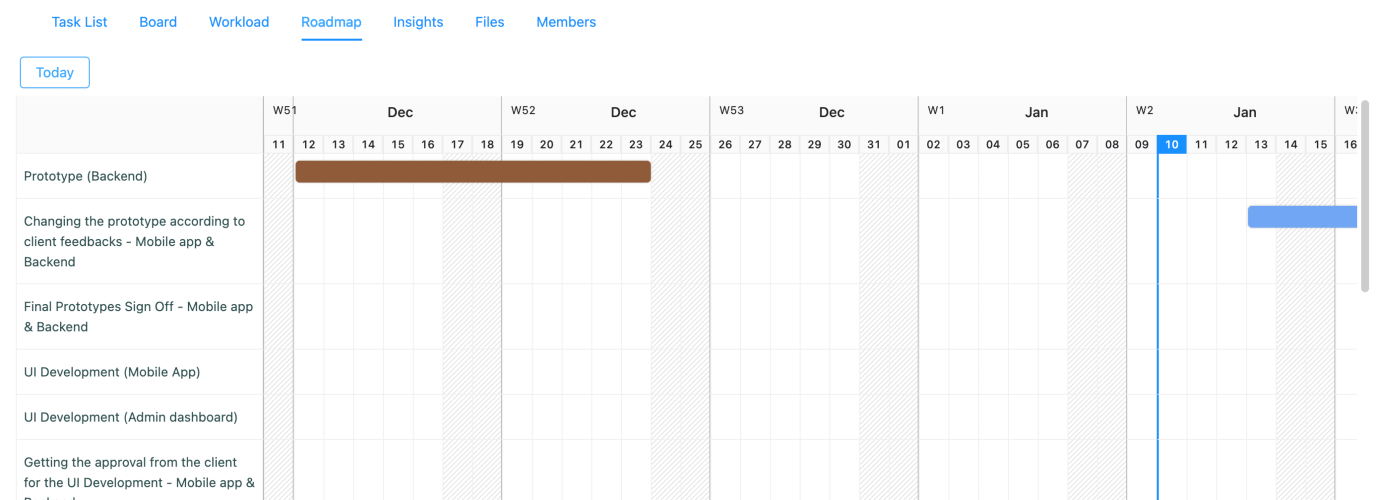Click day 23 in the date header
This screenshot has height=500, width=1377.
[x=636, y=145]
